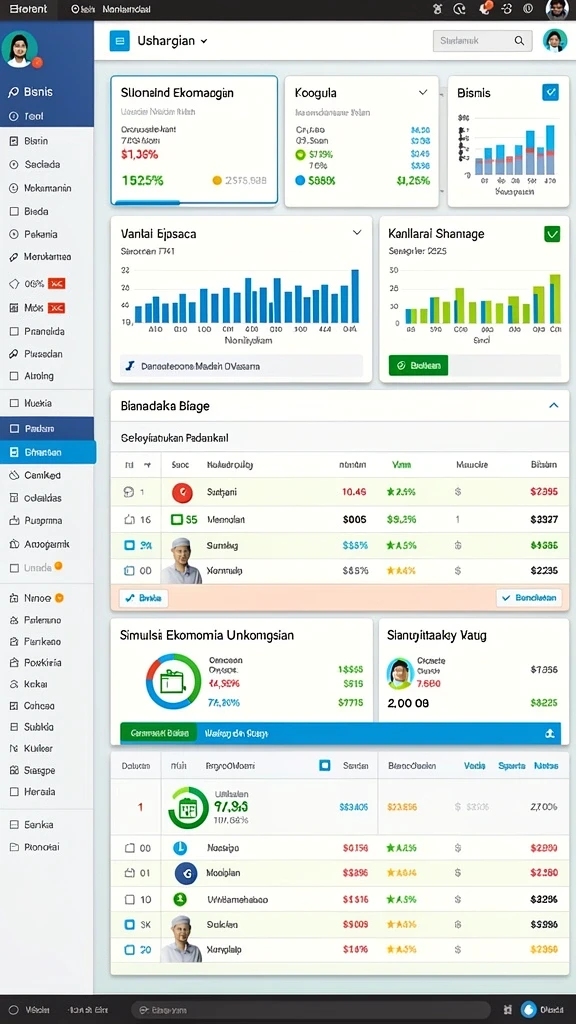This screenshot has height=1024, width=576.
Task: Tick the Bleda checkbox in sidebar
Action: (13, 211)
